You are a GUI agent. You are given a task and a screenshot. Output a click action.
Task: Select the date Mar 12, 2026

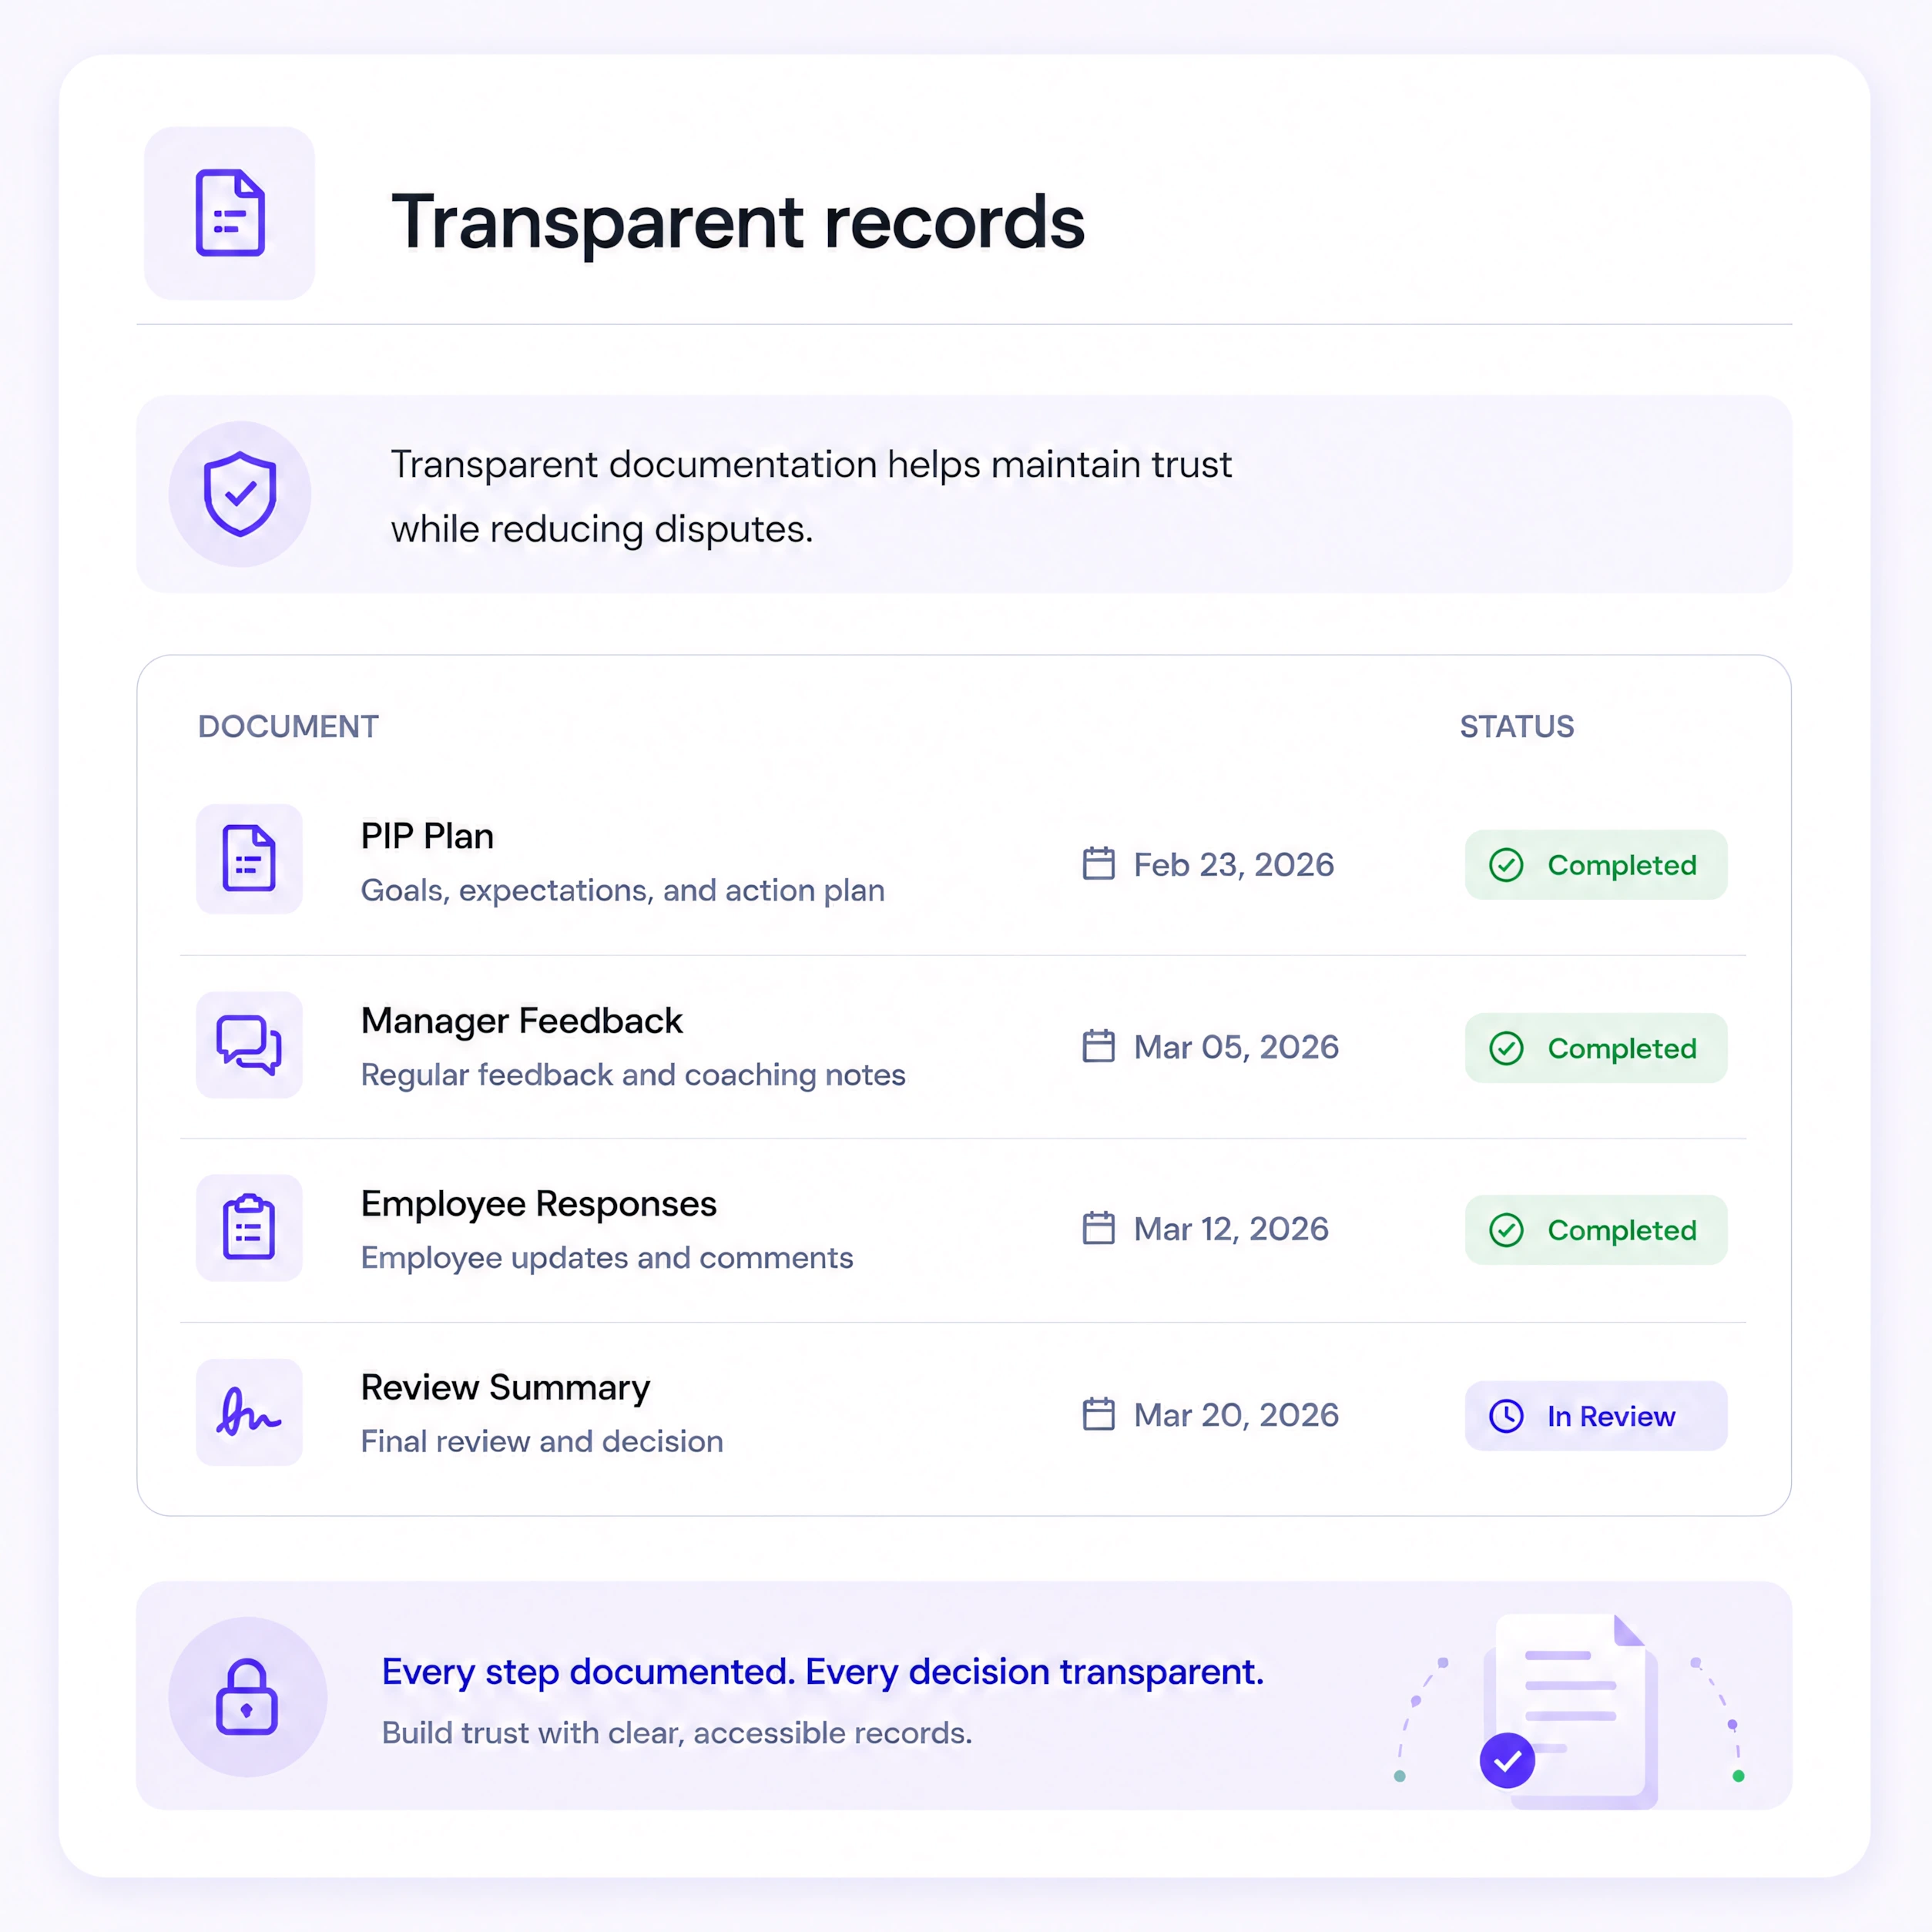click(1231, 1229)
